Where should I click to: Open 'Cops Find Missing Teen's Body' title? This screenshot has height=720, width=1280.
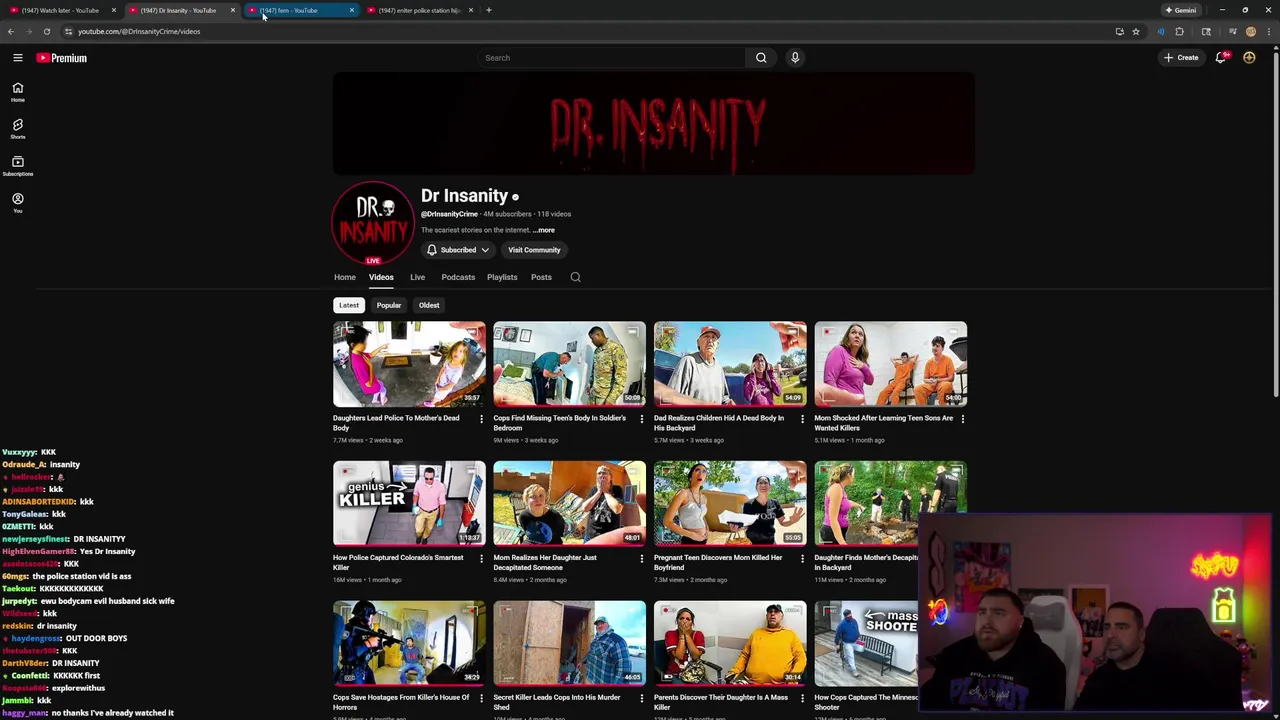pyautogui.click(x=560, y=423)
